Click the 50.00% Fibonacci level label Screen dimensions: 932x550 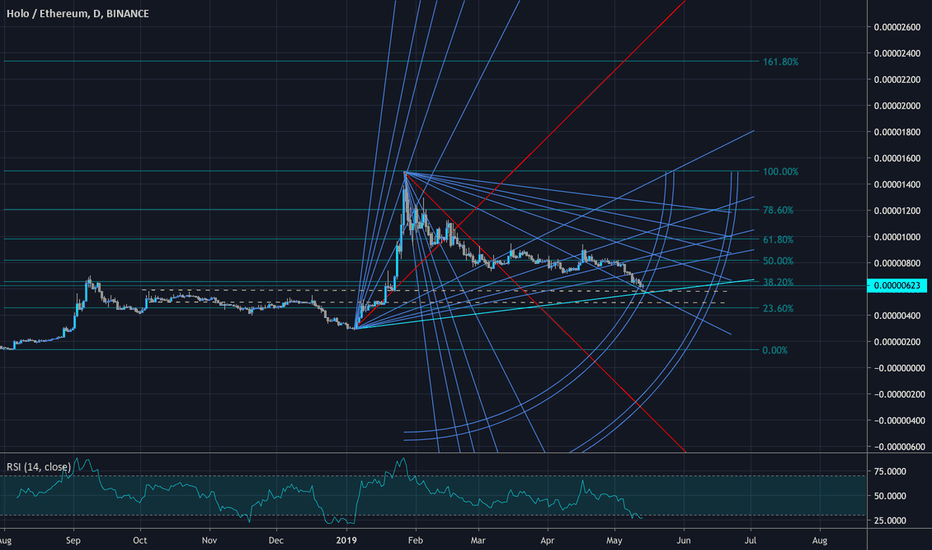tap(778, 261)
